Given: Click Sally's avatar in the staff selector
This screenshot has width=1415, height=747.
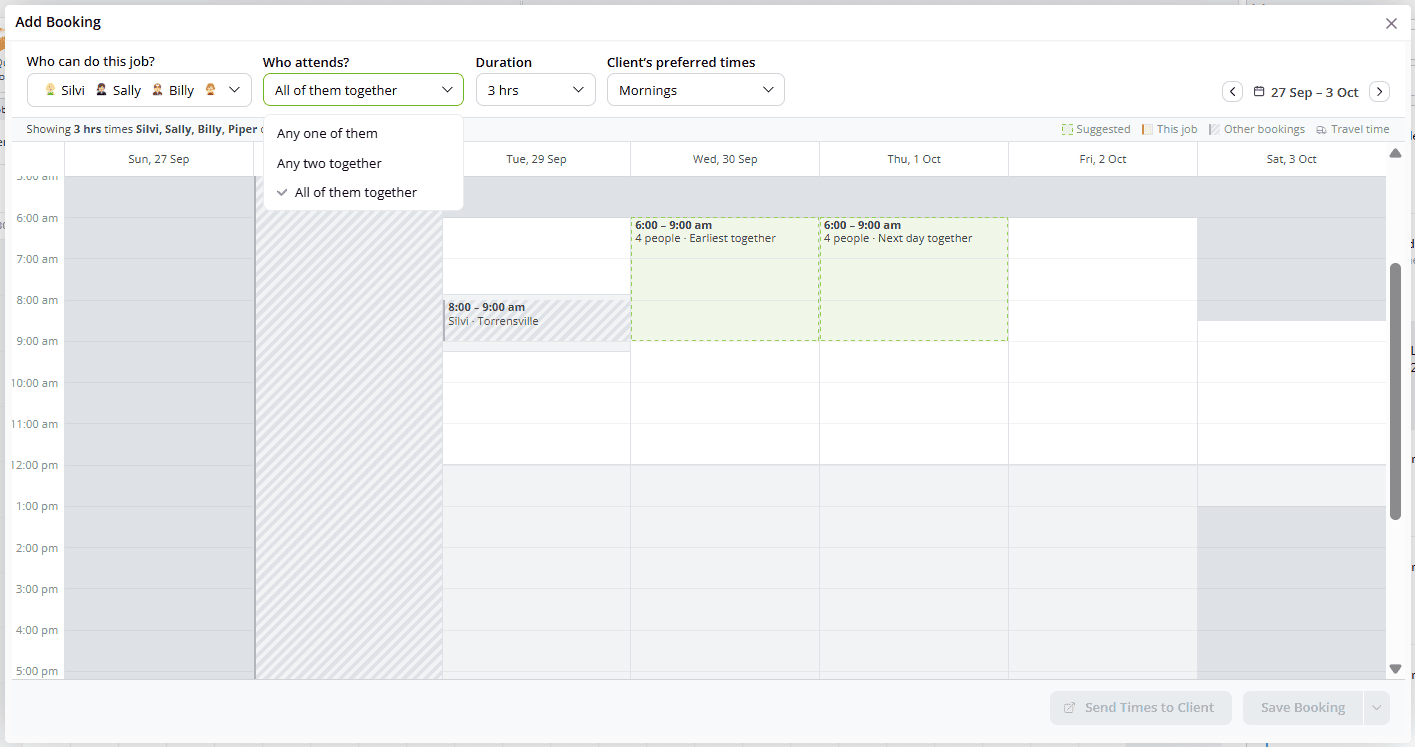Looking at the screenshot, I should pyautogui.click(x=101, y=90).
